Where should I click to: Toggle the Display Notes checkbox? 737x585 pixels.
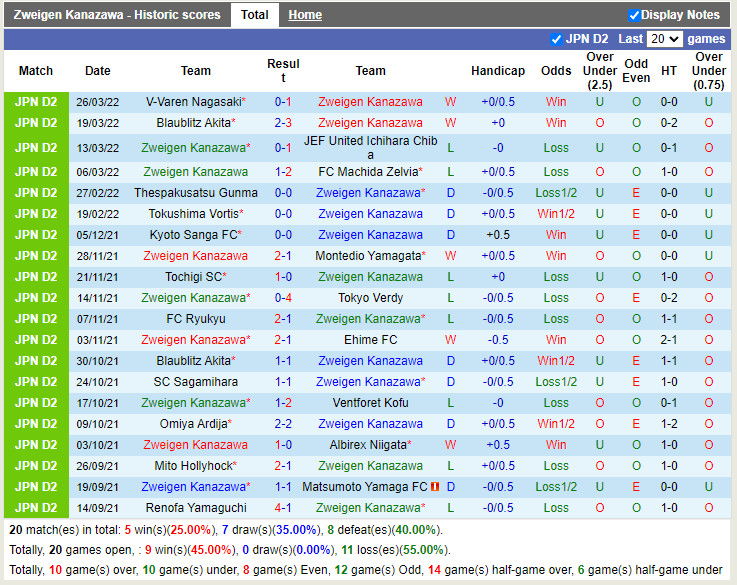point(634,15)
